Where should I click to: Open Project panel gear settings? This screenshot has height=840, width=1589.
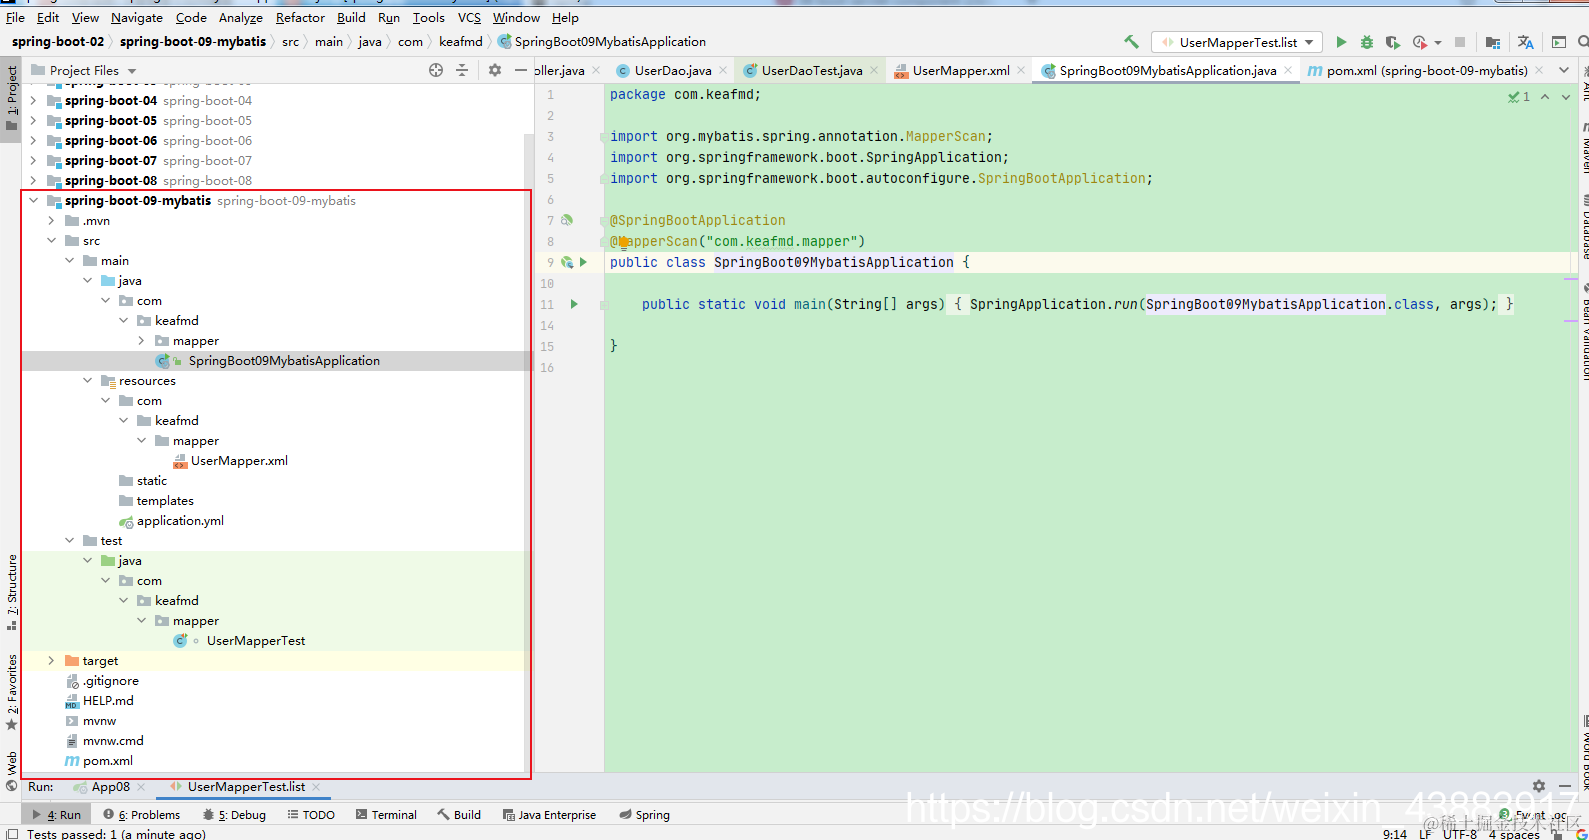click(495, 70)
